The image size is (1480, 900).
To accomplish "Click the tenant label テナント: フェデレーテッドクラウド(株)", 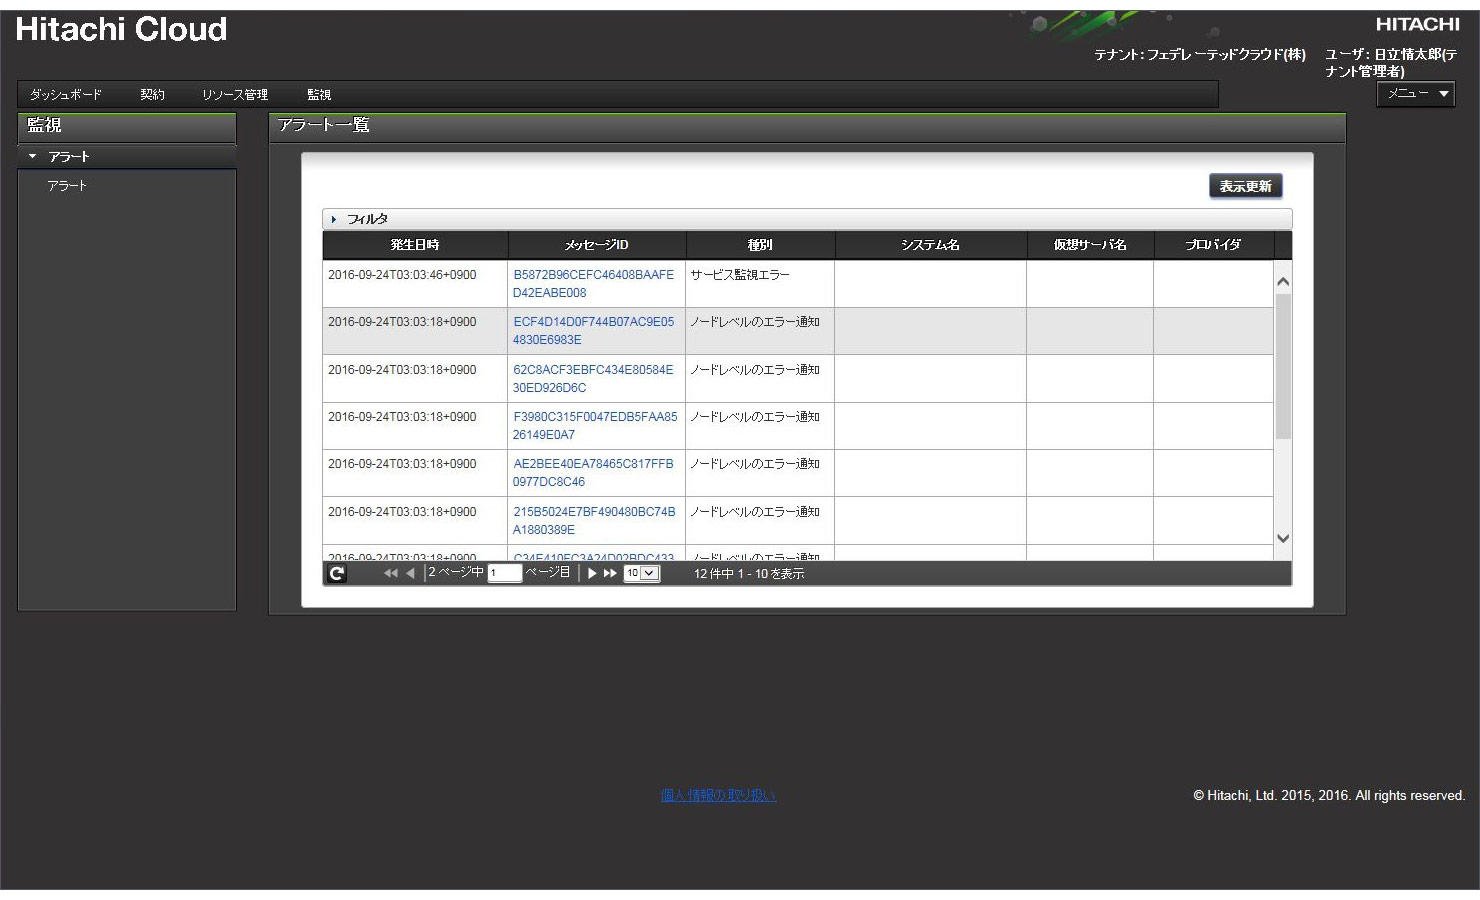I will 1200,54.
